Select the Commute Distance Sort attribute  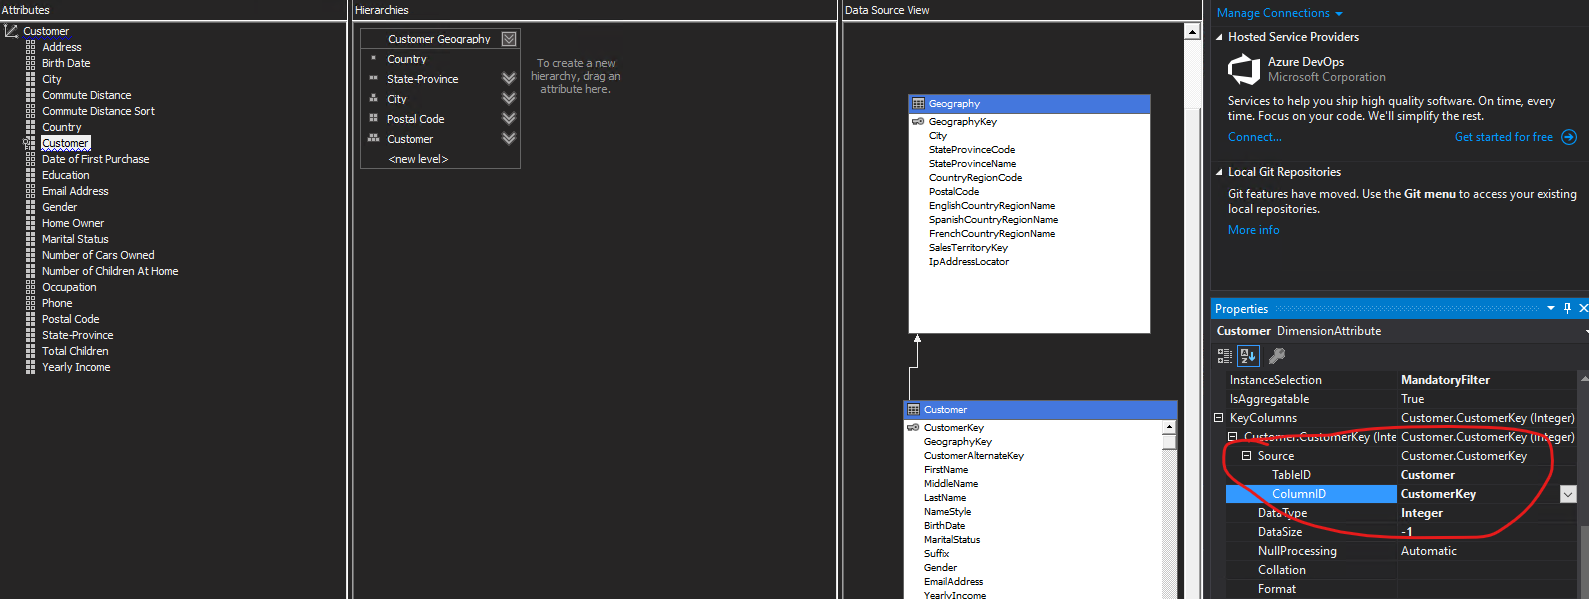point(98,111)
